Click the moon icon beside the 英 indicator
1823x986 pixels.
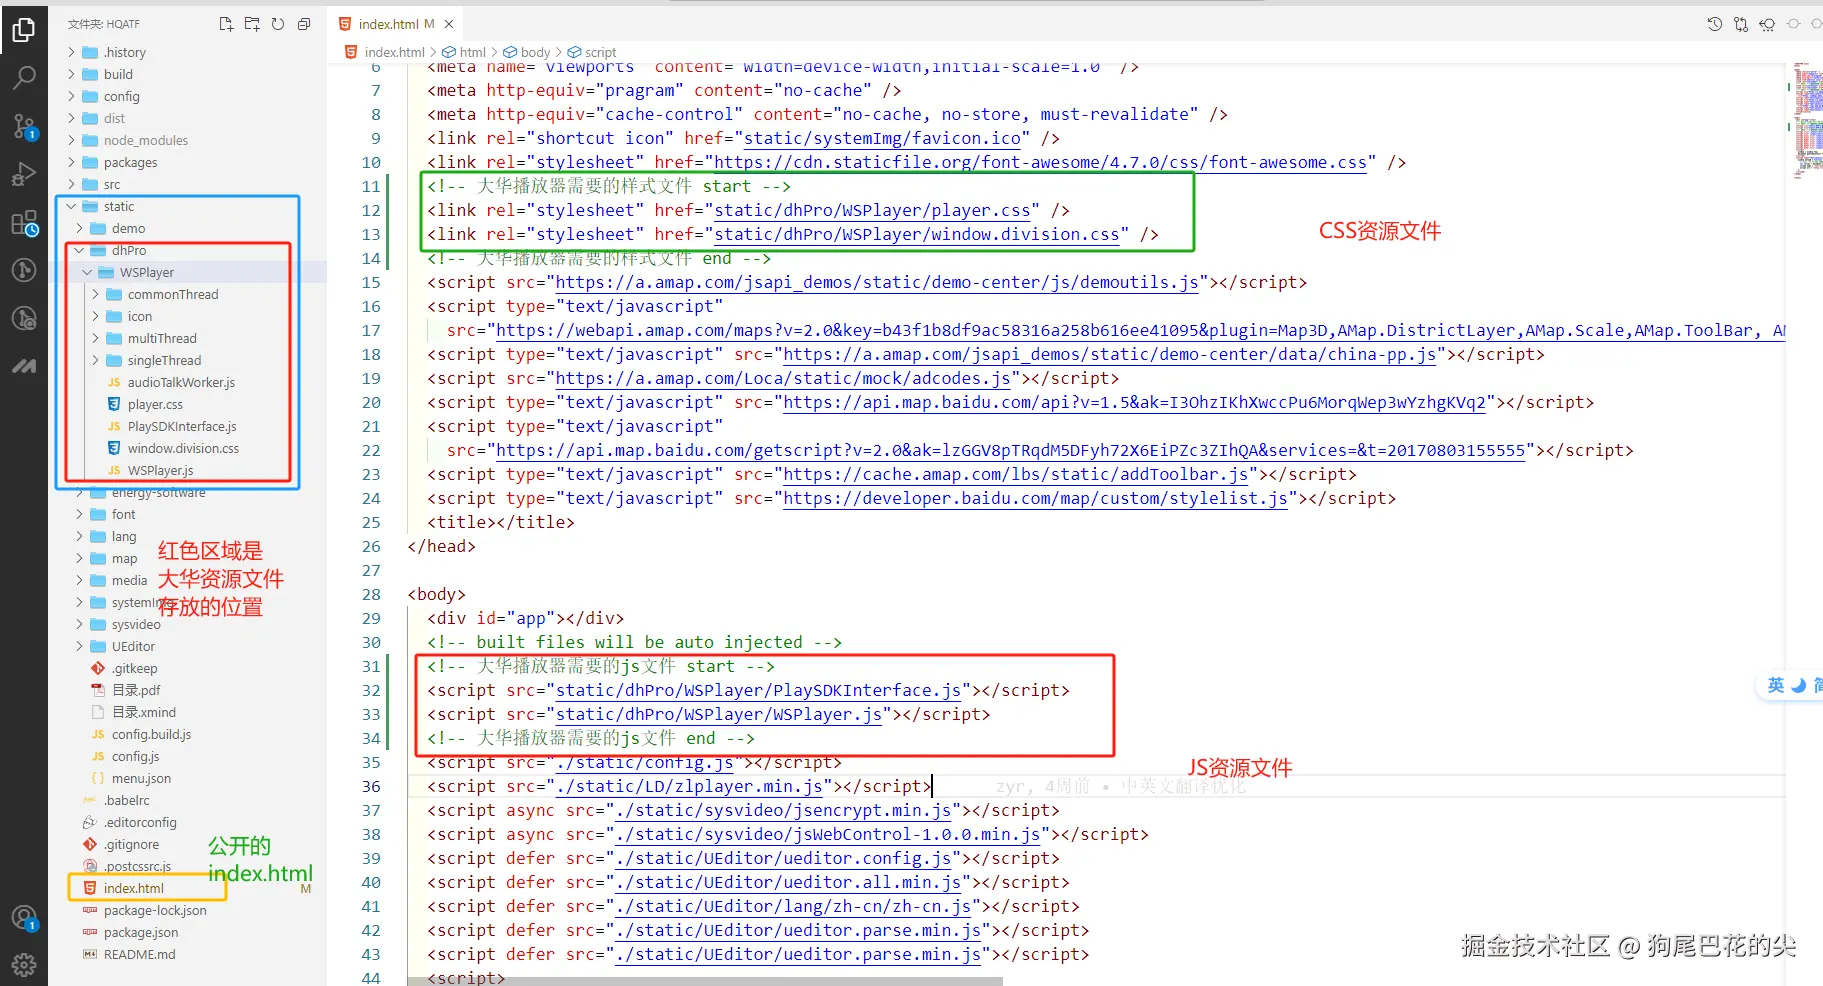click(x=1798, y=685)
